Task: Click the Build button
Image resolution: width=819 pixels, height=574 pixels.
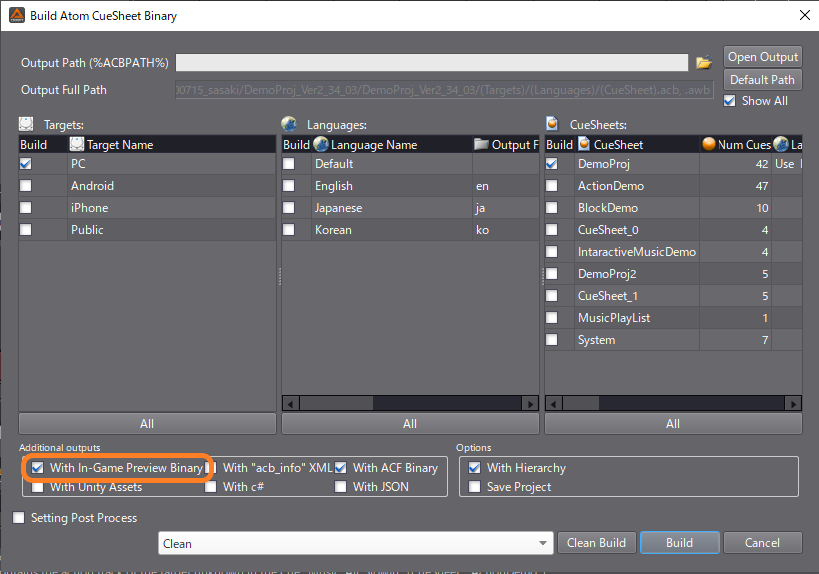Action: point(680,543)
